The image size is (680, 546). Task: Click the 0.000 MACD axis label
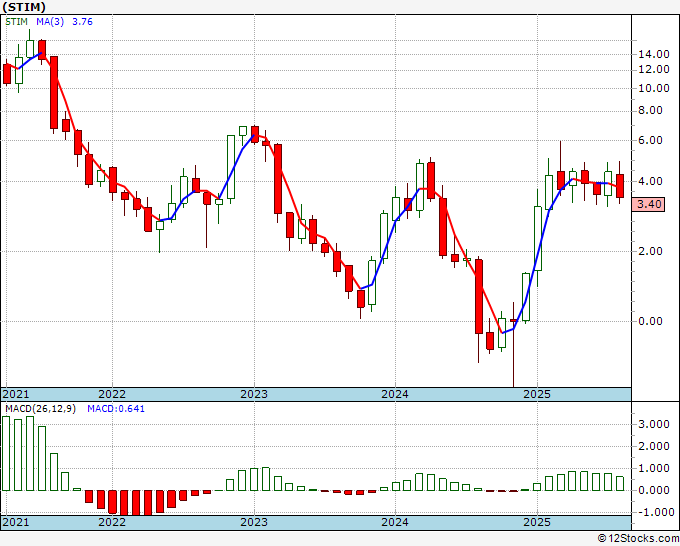(x=654, y=491)
